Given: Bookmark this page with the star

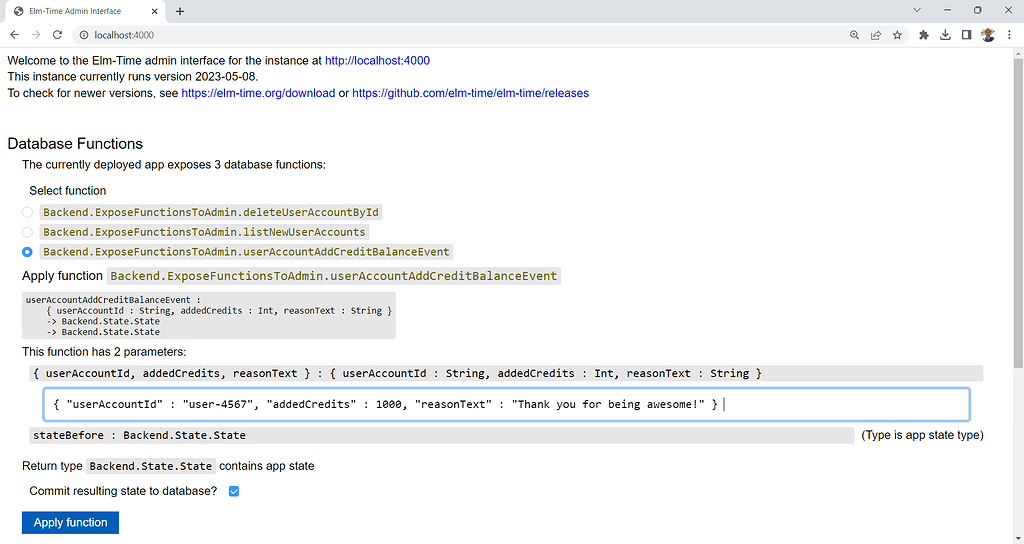Looking at the screenshot, I should tap(897, 34).
